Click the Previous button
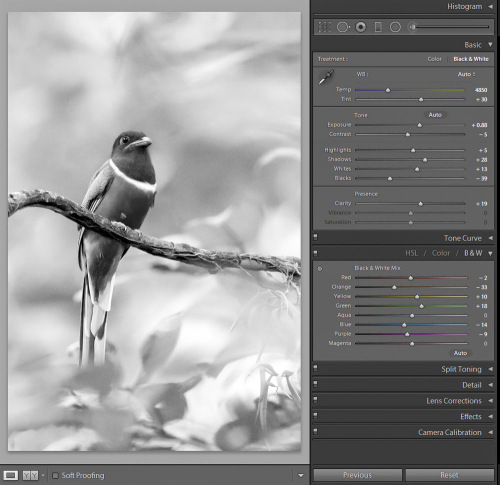 click(x=358, y=475)
